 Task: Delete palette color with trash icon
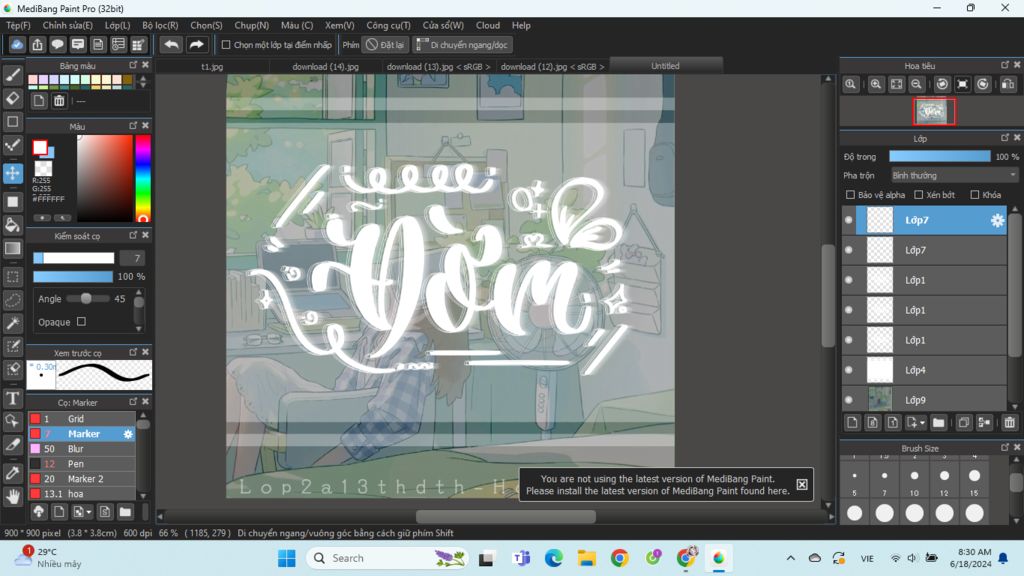pyautogui.click(x=59, y=101)
